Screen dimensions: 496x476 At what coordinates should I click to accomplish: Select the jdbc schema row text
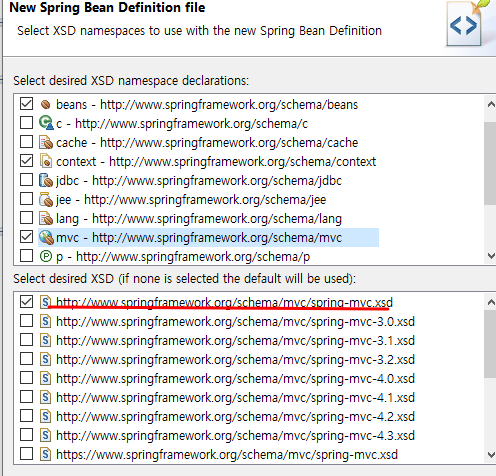click(199, 181)
